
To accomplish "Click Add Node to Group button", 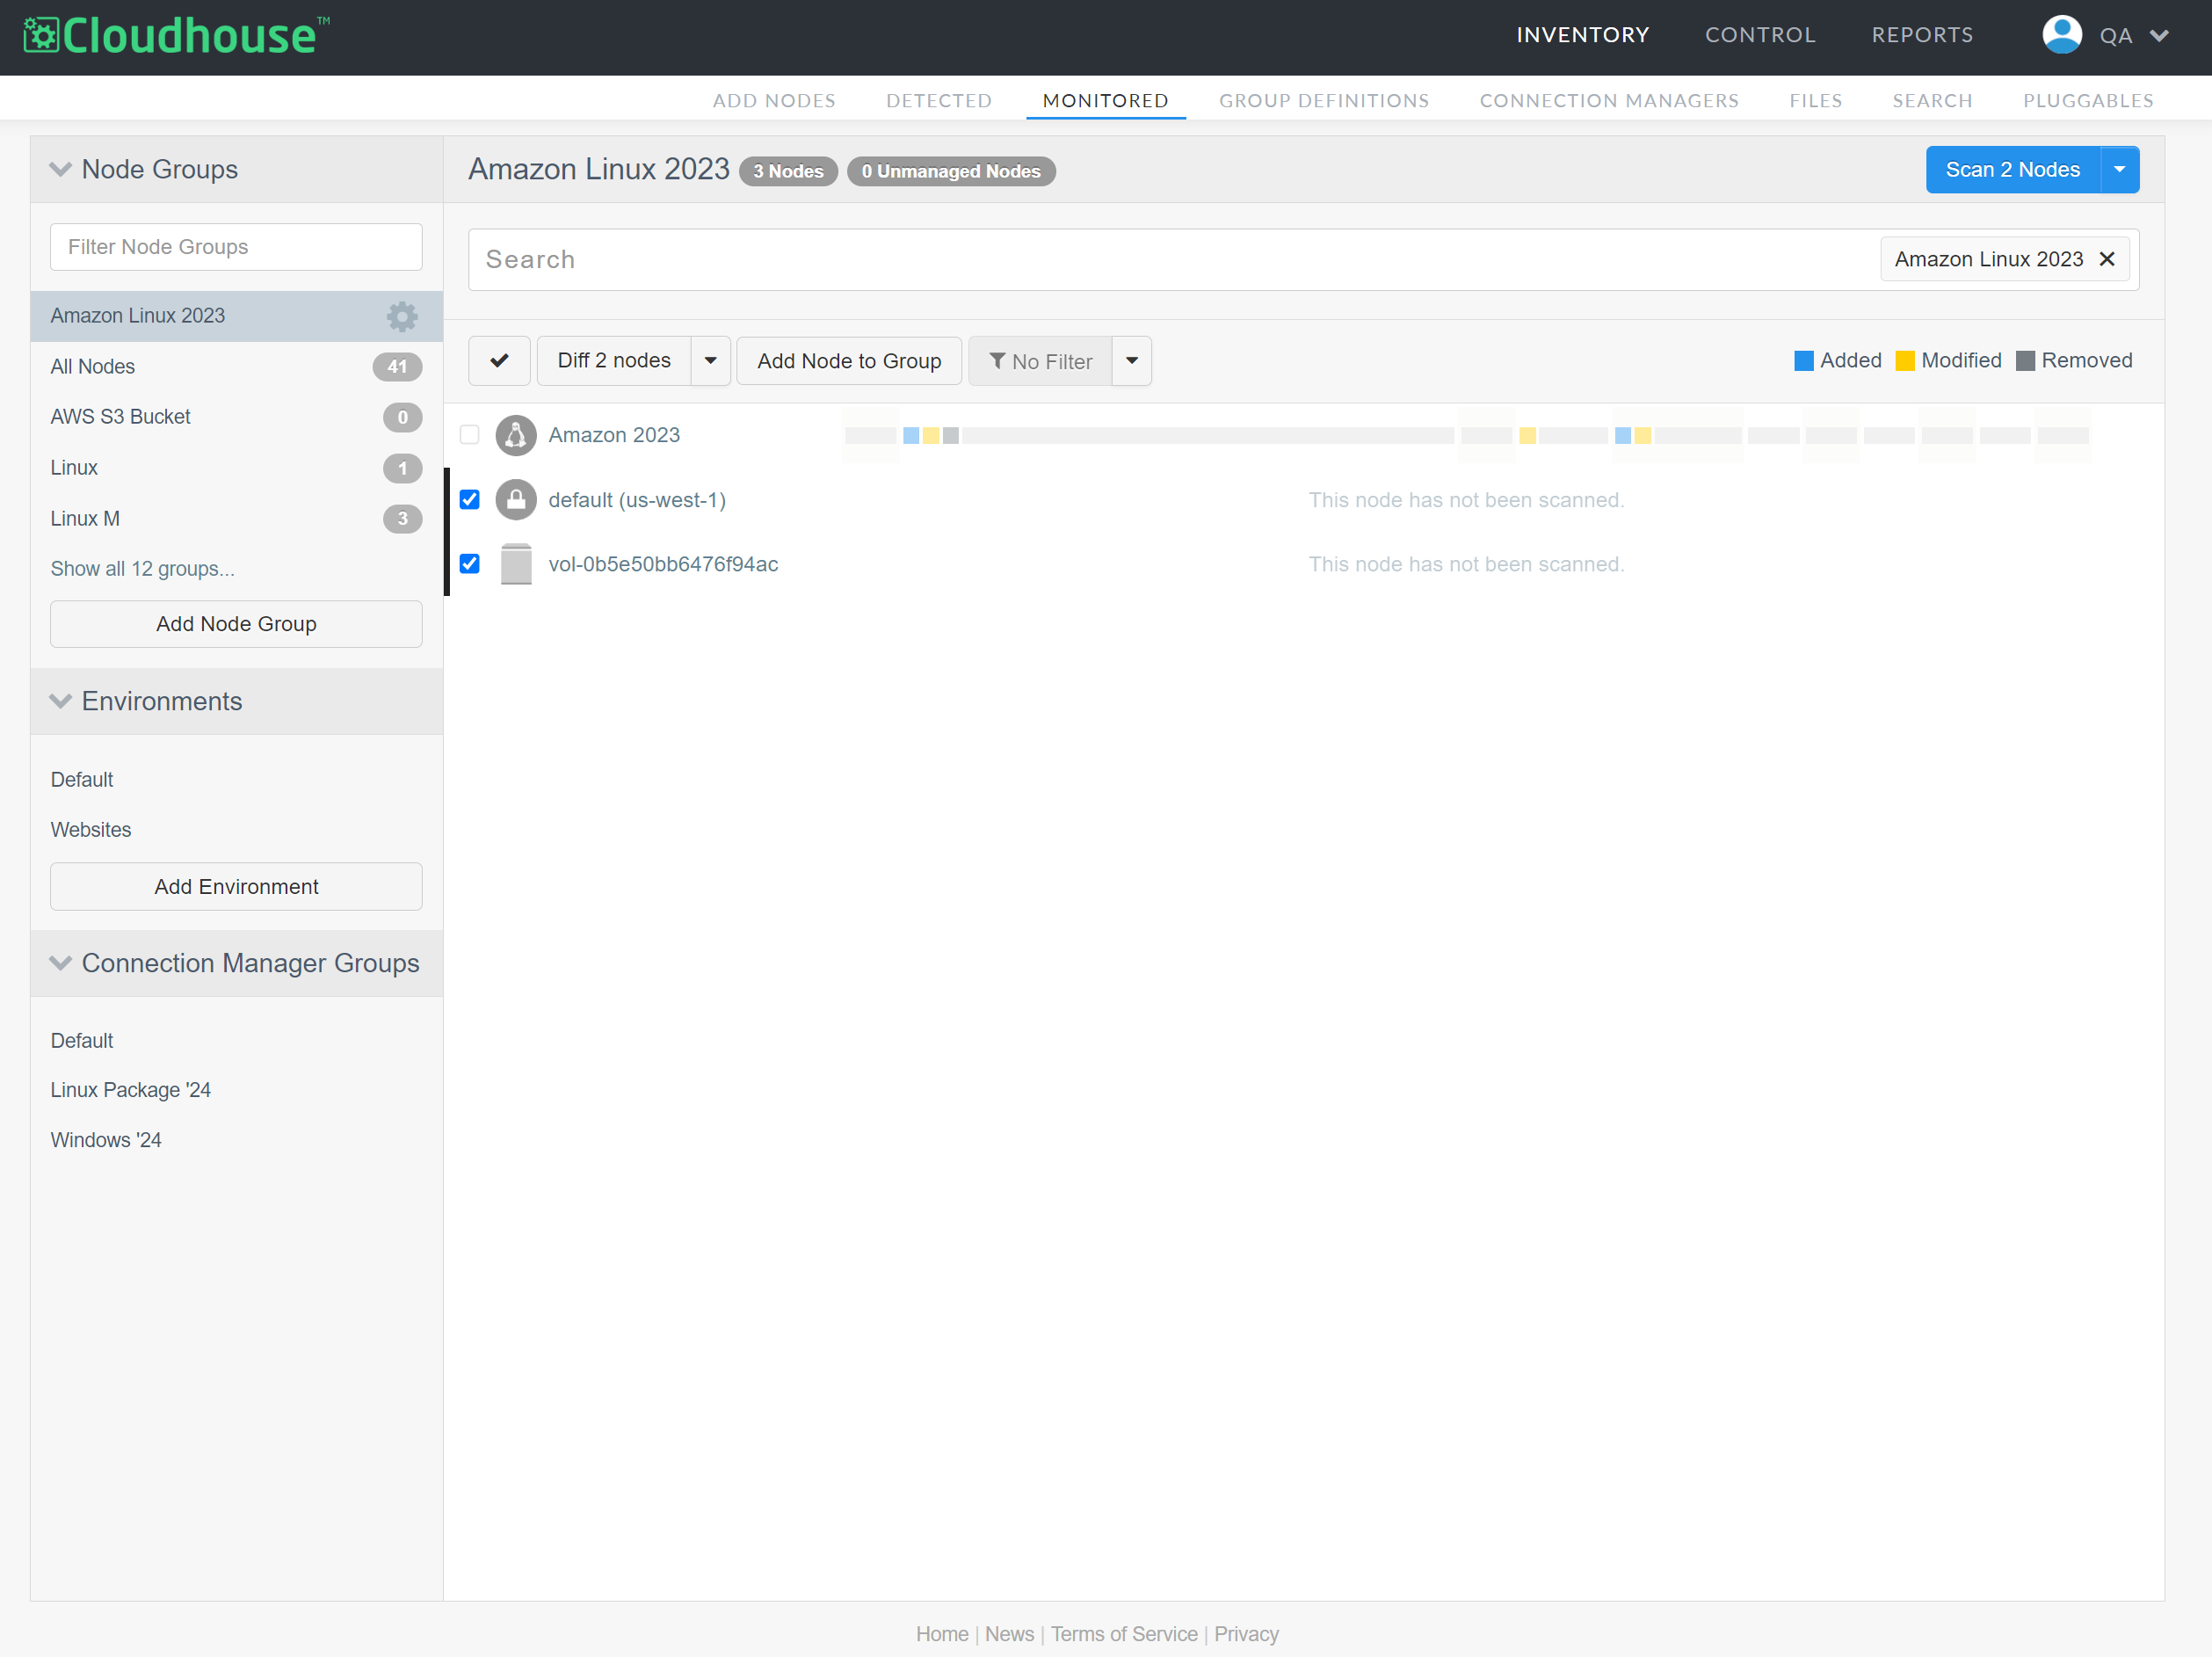I will (x=849, y=361).
